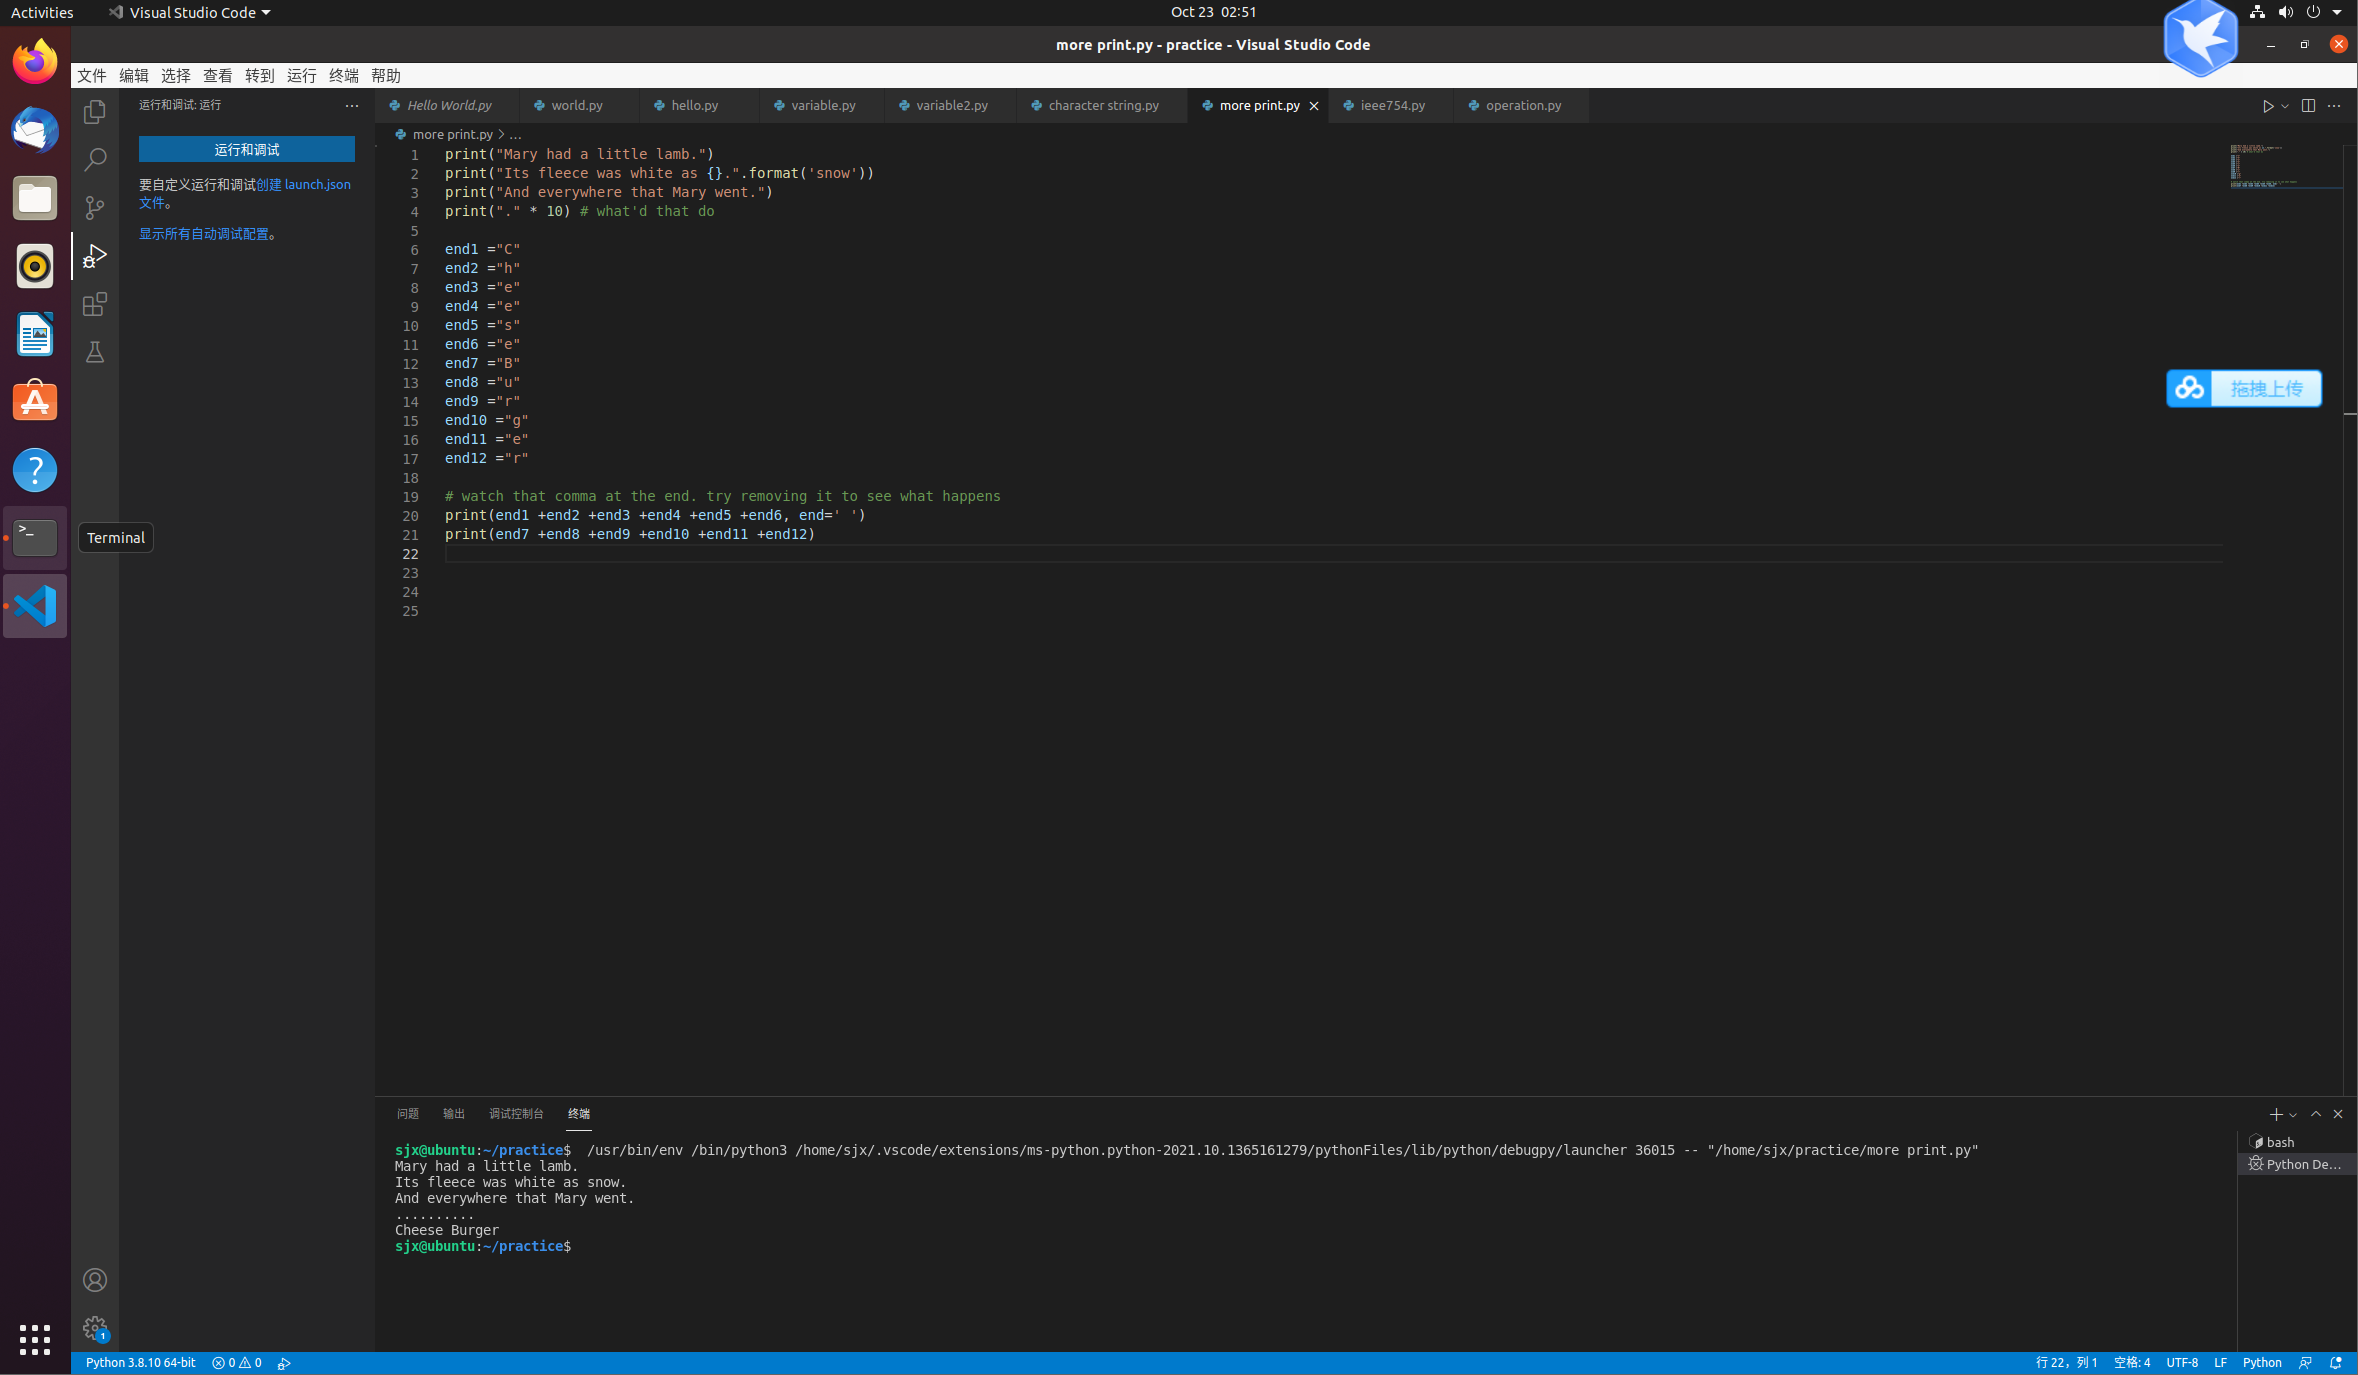Click the 创建 launch.json link
The width and height of the screenshot is (2358, 1375).
(303, 185)
